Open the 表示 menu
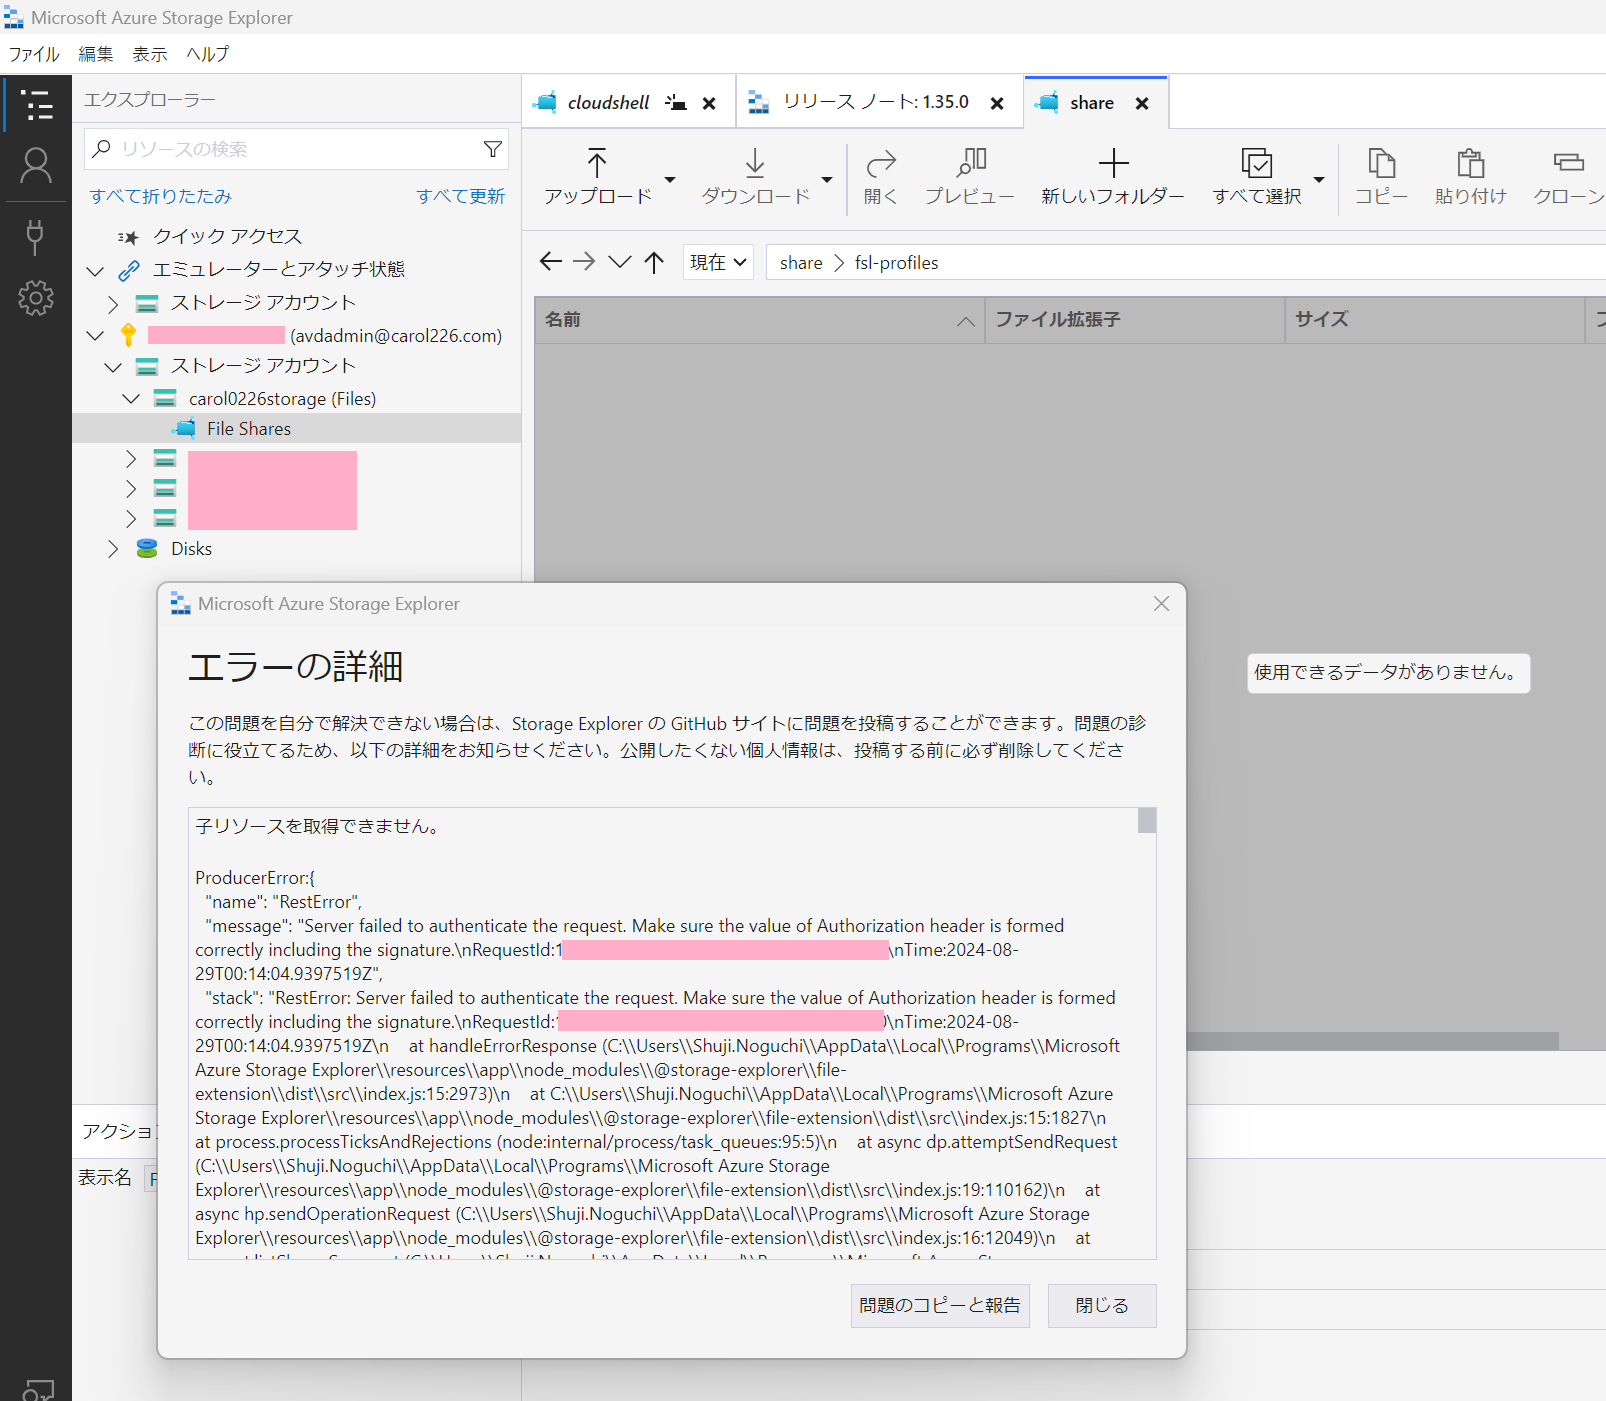The width and height of the screenshot is (1606, 1401). click(x=150, y=54)
